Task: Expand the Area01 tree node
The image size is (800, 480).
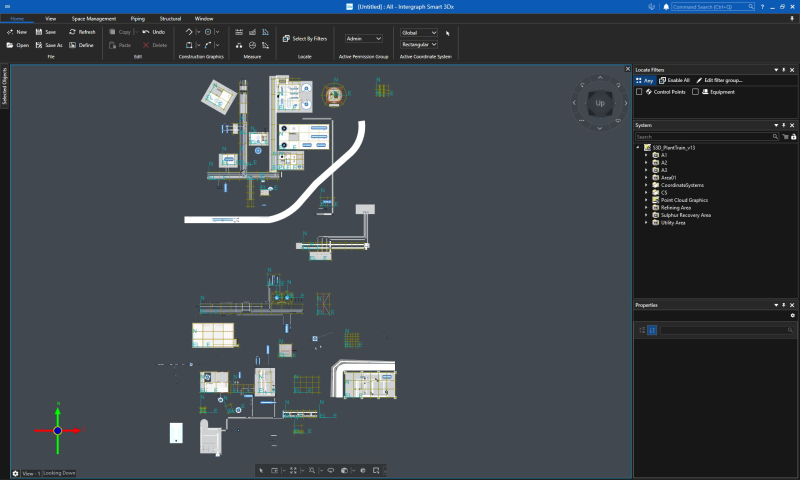Action: pyautogui.click(x=646, y=178)
